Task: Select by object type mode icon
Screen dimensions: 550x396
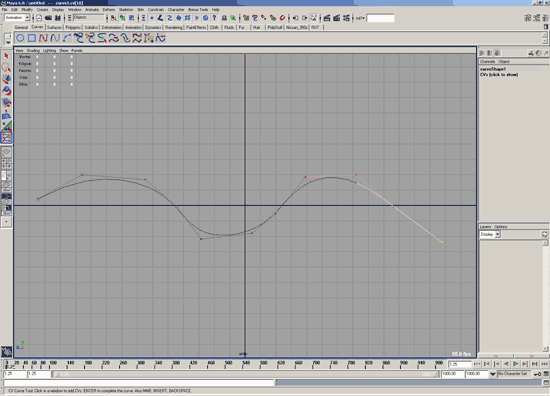Action: pyautogui.click(x=122, y=18)
